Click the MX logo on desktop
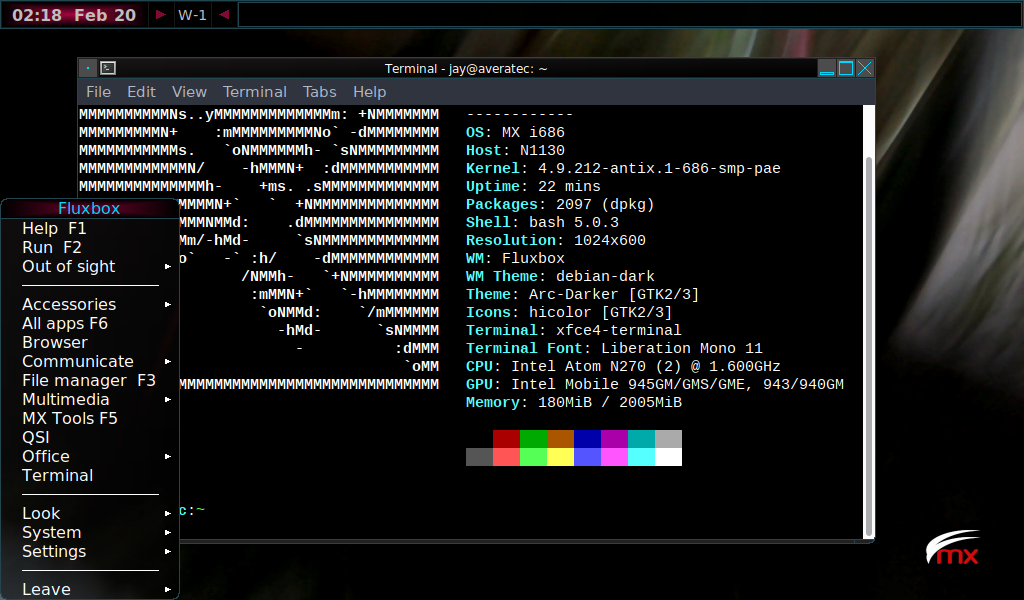The height and width of the screenshot is (600, 1024). [x=953, y=547]
